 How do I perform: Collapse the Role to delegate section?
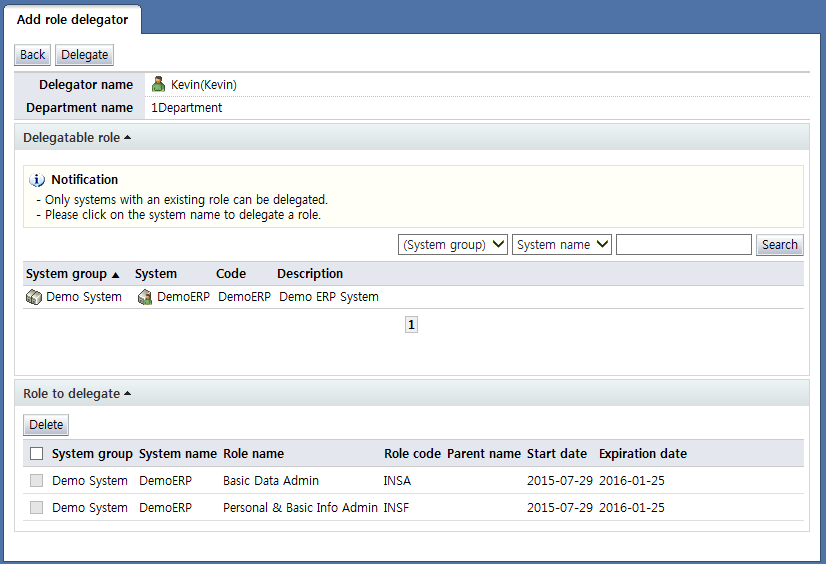coord(77,394)
